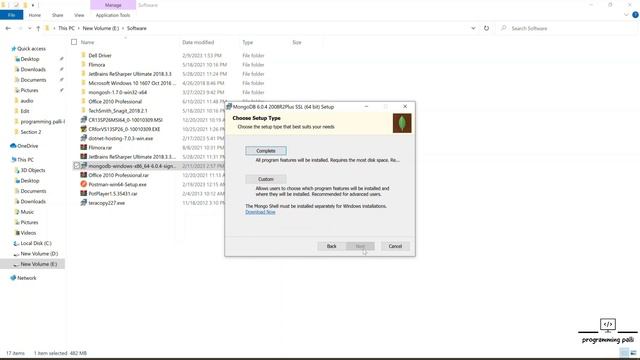Select the Manage contextual tab
This screenshot has height=360, width=640.
113,5
